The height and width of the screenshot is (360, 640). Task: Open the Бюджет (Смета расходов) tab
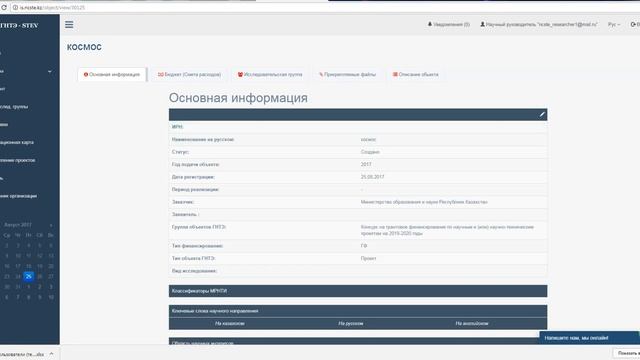189,75
